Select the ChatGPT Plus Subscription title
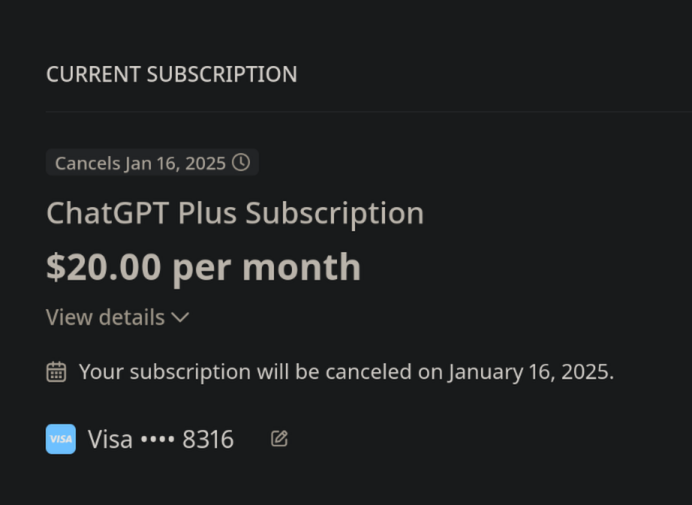This screenshot has height=505, width=692. pyautogui.click(x=235, y=213)
